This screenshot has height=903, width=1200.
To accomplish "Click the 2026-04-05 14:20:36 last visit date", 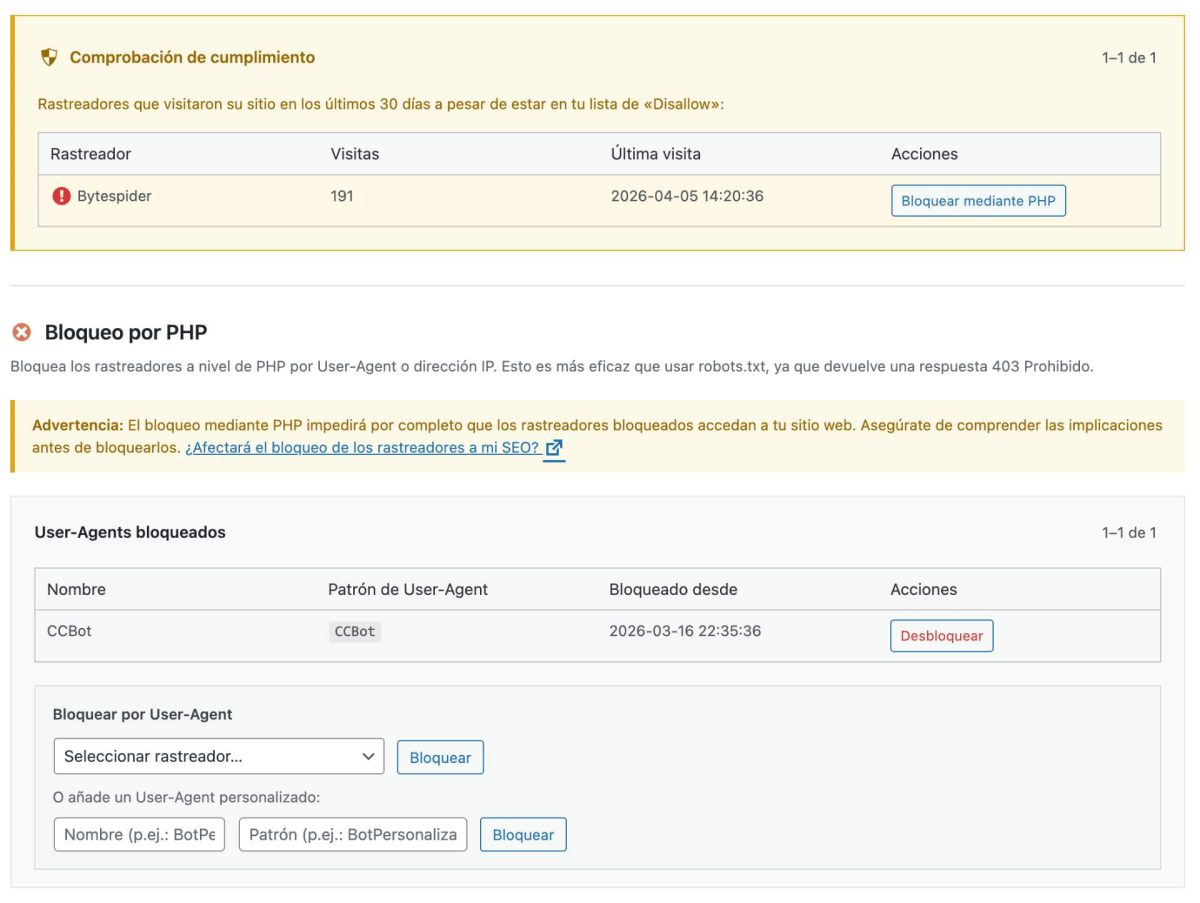I will (x=687, y=196).
